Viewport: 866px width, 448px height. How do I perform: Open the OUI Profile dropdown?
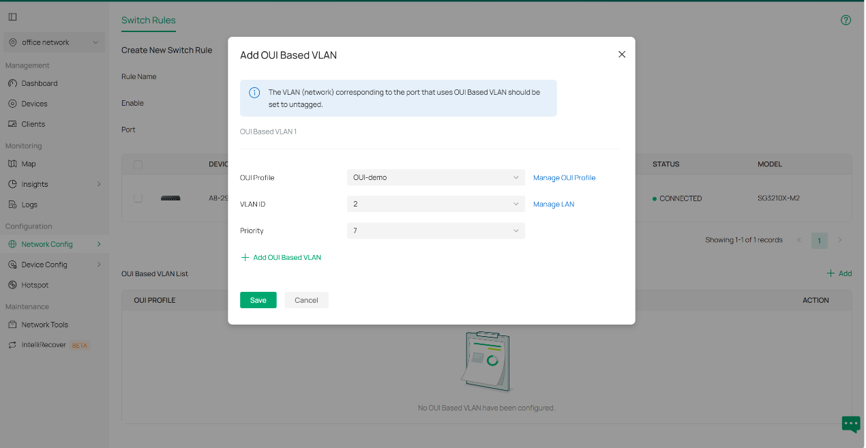coord(436,178)
